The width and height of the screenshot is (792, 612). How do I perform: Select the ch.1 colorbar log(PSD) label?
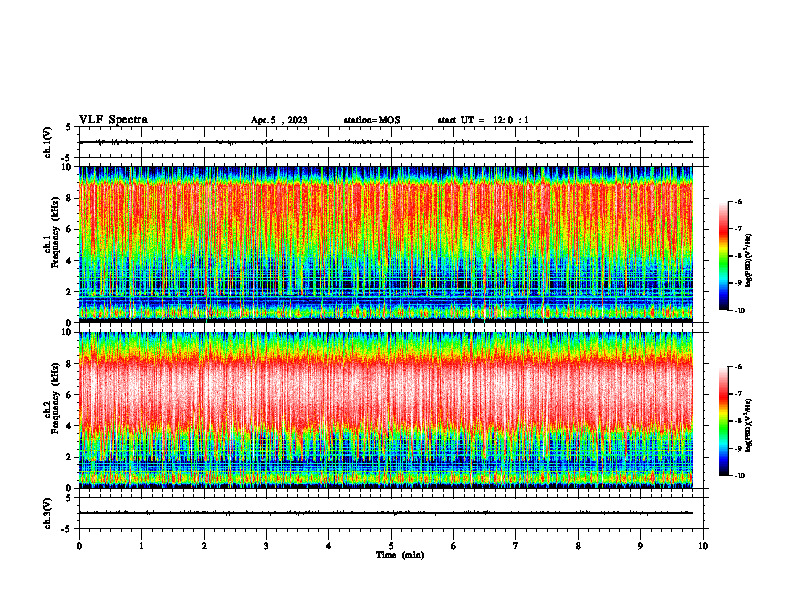coord(749,261)
